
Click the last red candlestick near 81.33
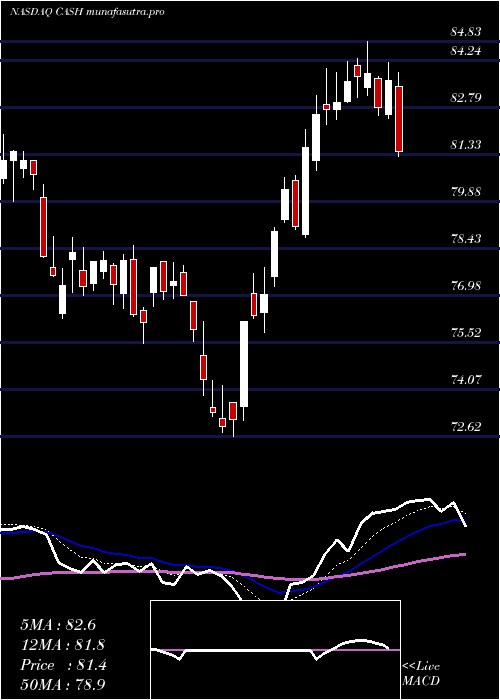tap(399, 119)
